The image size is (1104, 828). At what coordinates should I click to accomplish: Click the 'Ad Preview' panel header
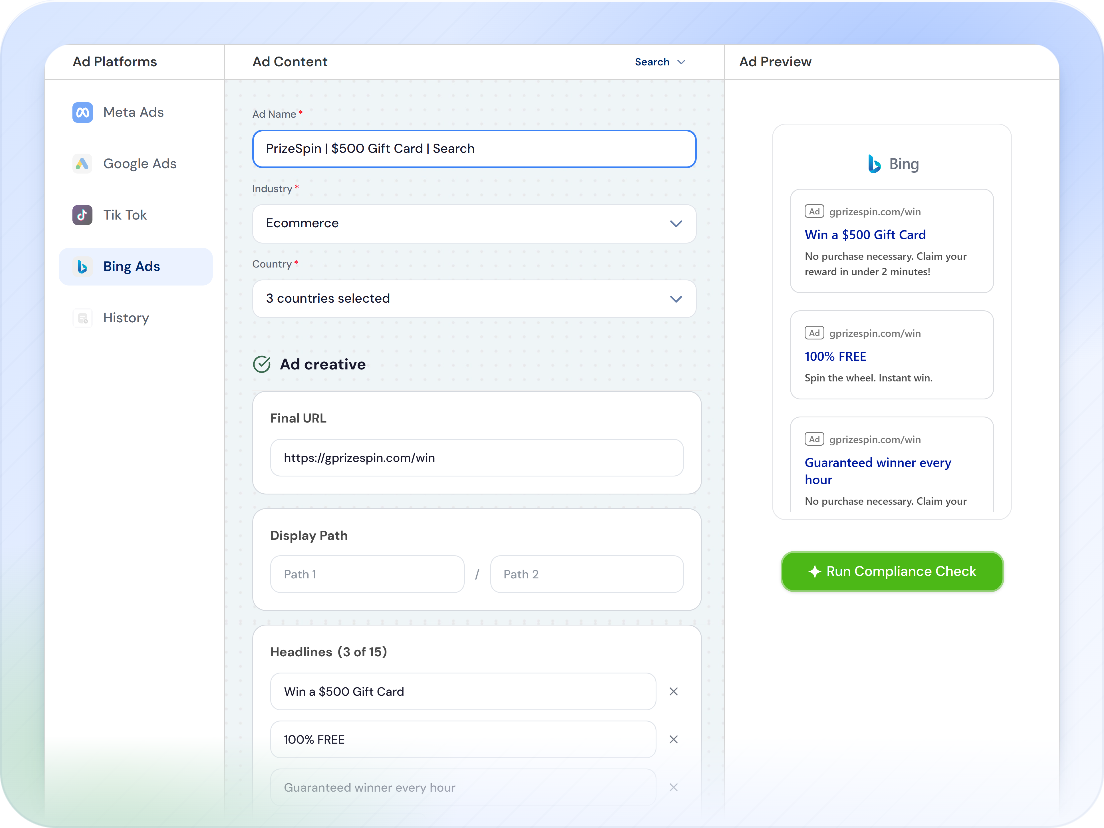pos(775,62)
